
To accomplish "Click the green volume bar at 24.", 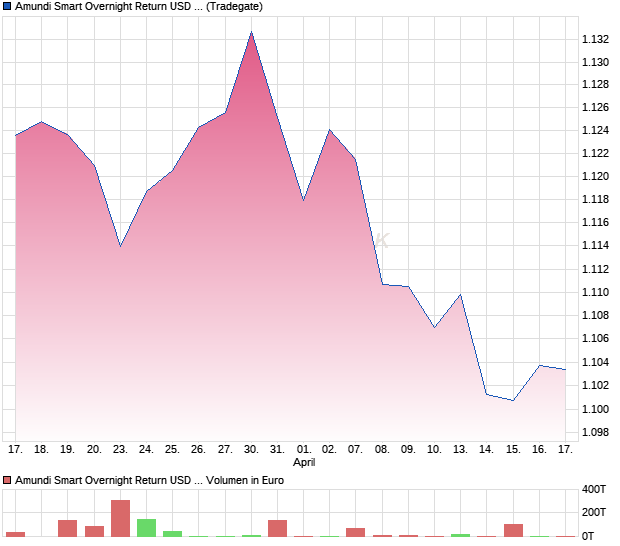I will (x=146, y=528).
